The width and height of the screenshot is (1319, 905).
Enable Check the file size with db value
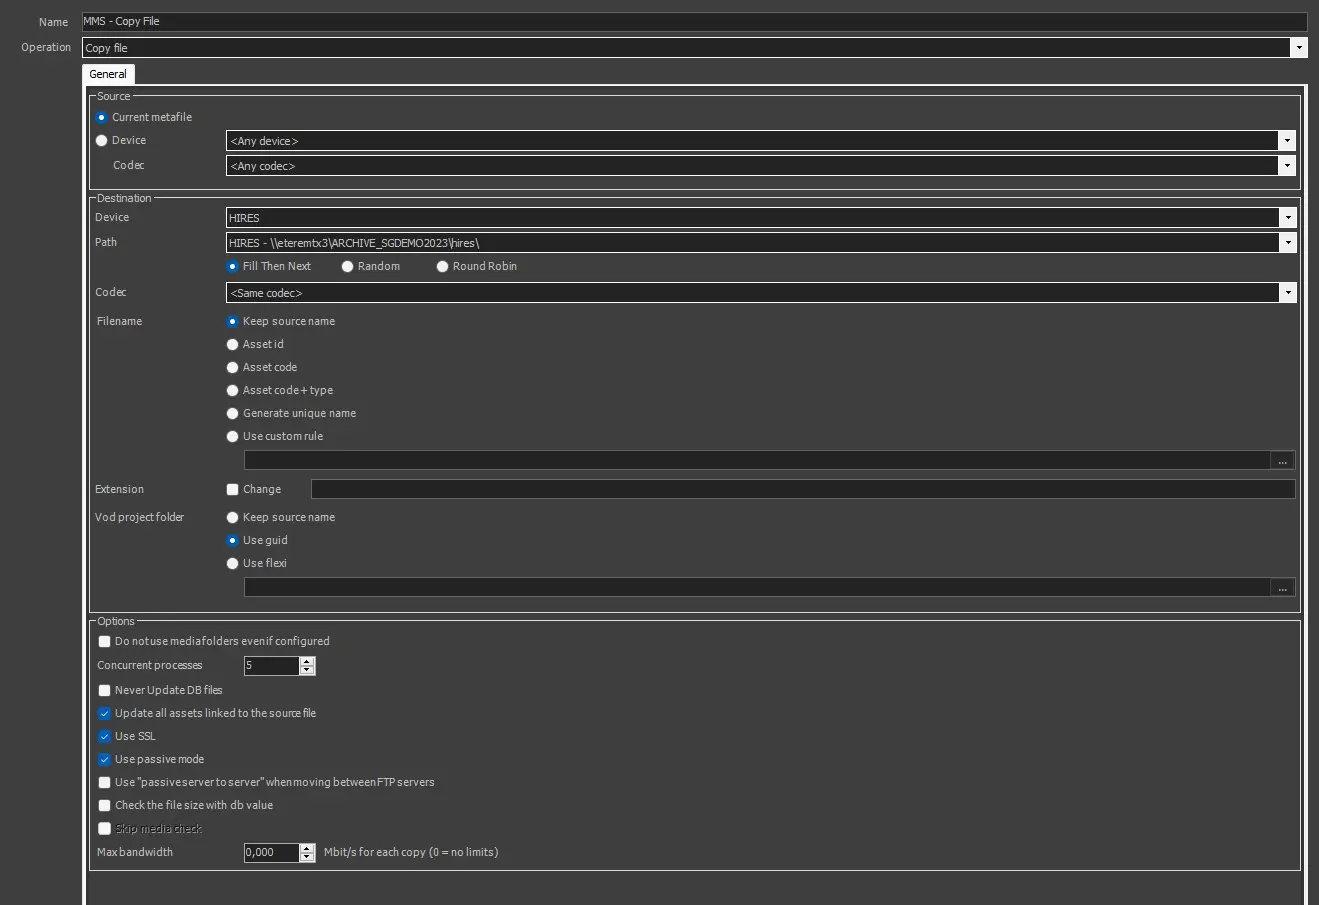[105, 806]
